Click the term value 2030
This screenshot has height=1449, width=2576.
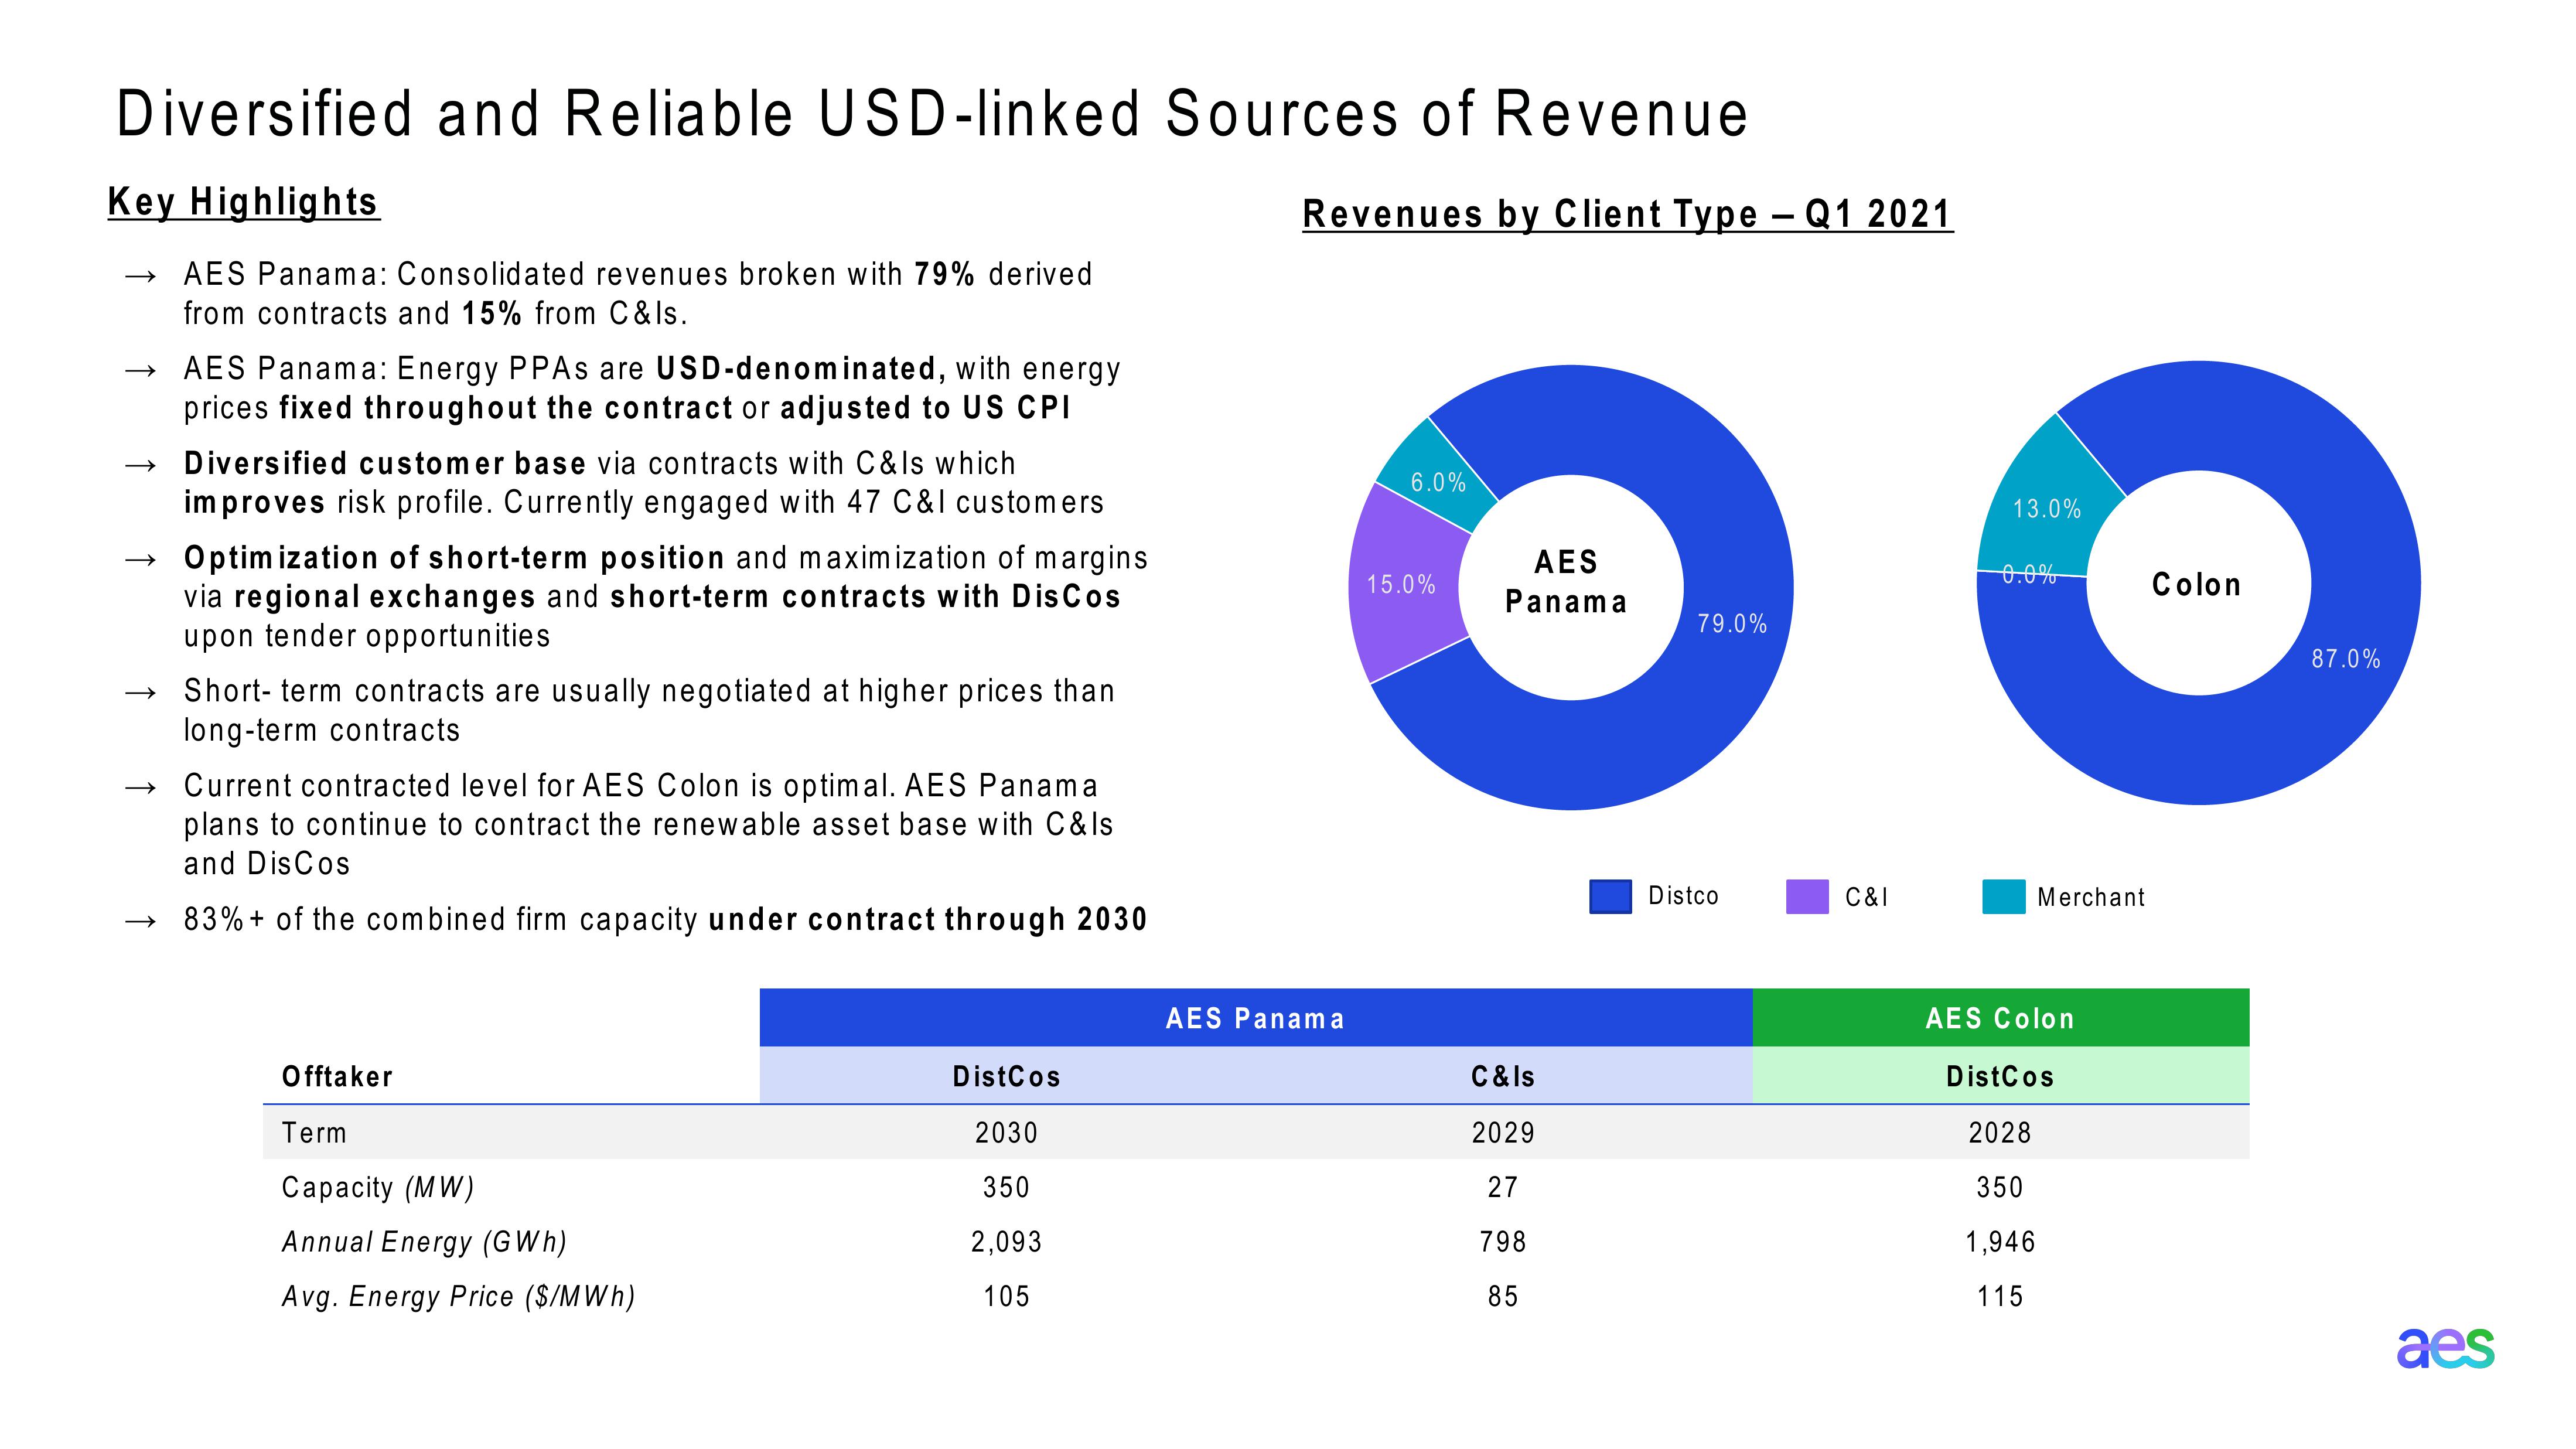pyautogui.click(x=1007, y=1133)
